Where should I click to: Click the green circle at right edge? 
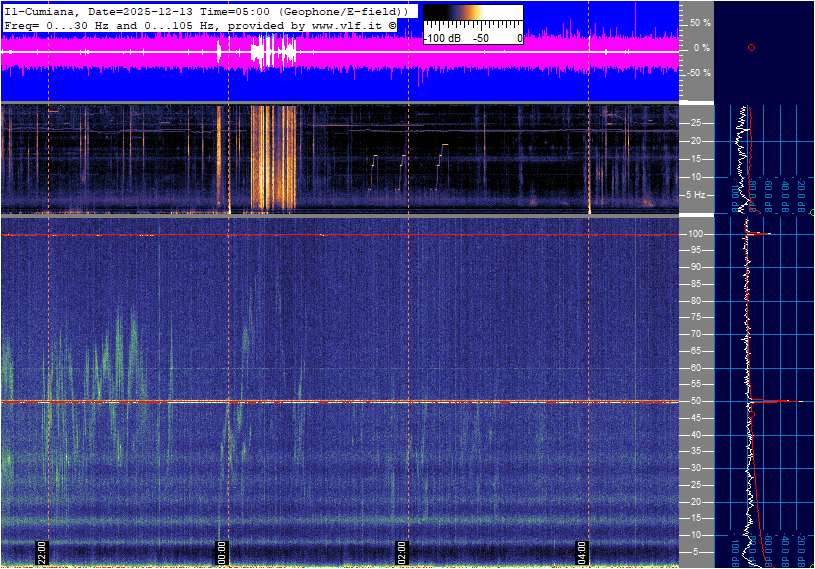tap(811, 213)
